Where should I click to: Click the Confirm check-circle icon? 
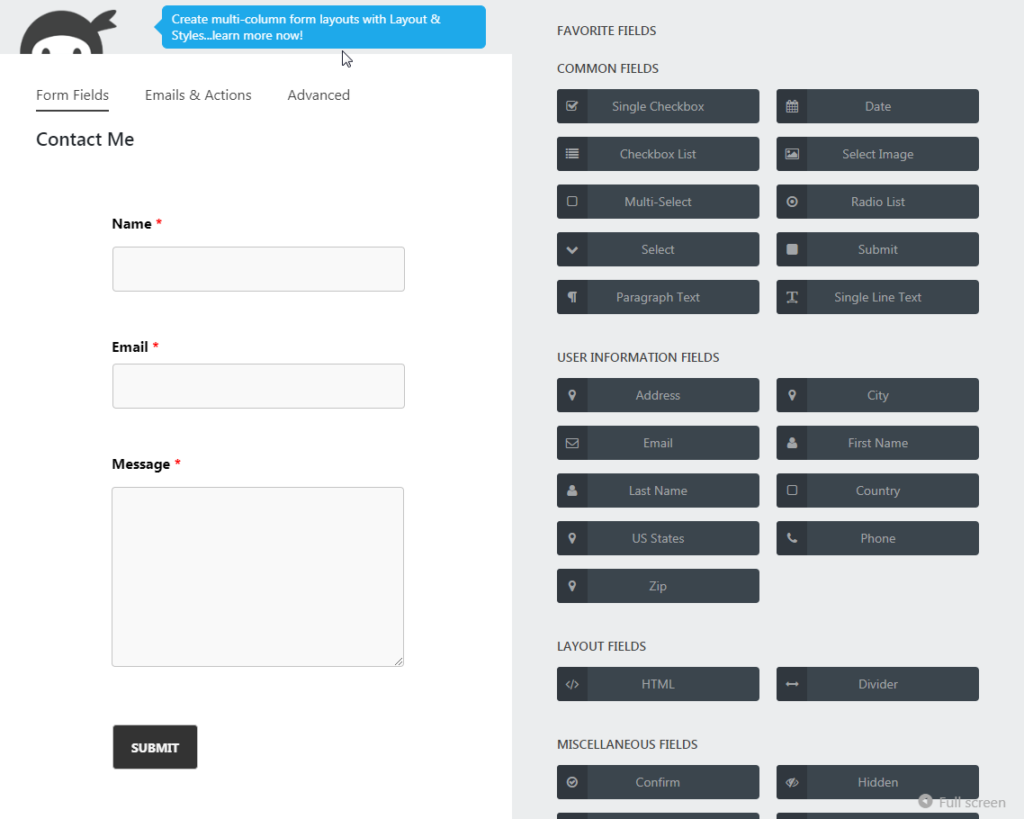(x=572, y=782)
